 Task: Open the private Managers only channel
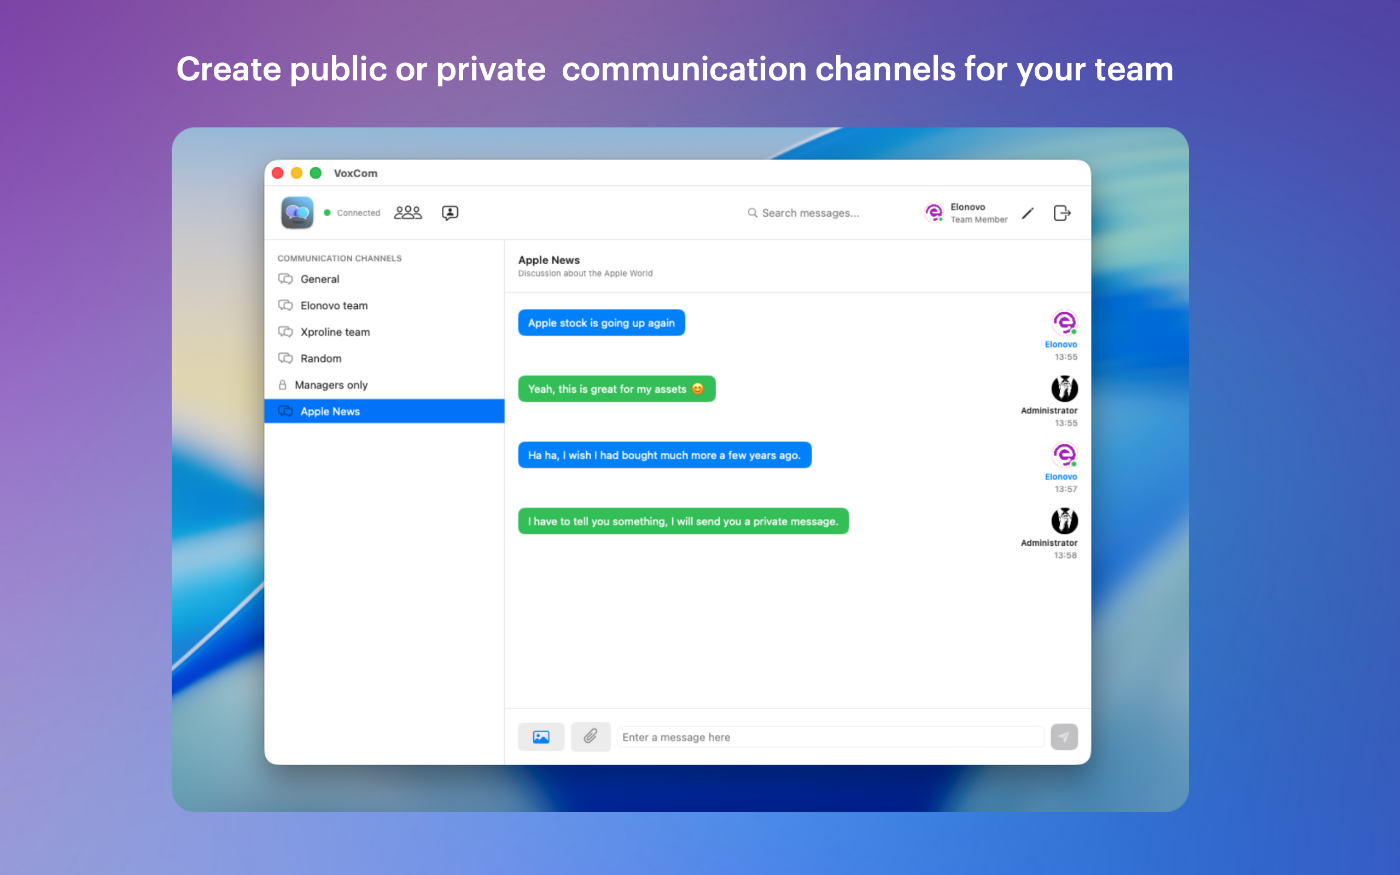pyautogui.click(x=331, y=385)
